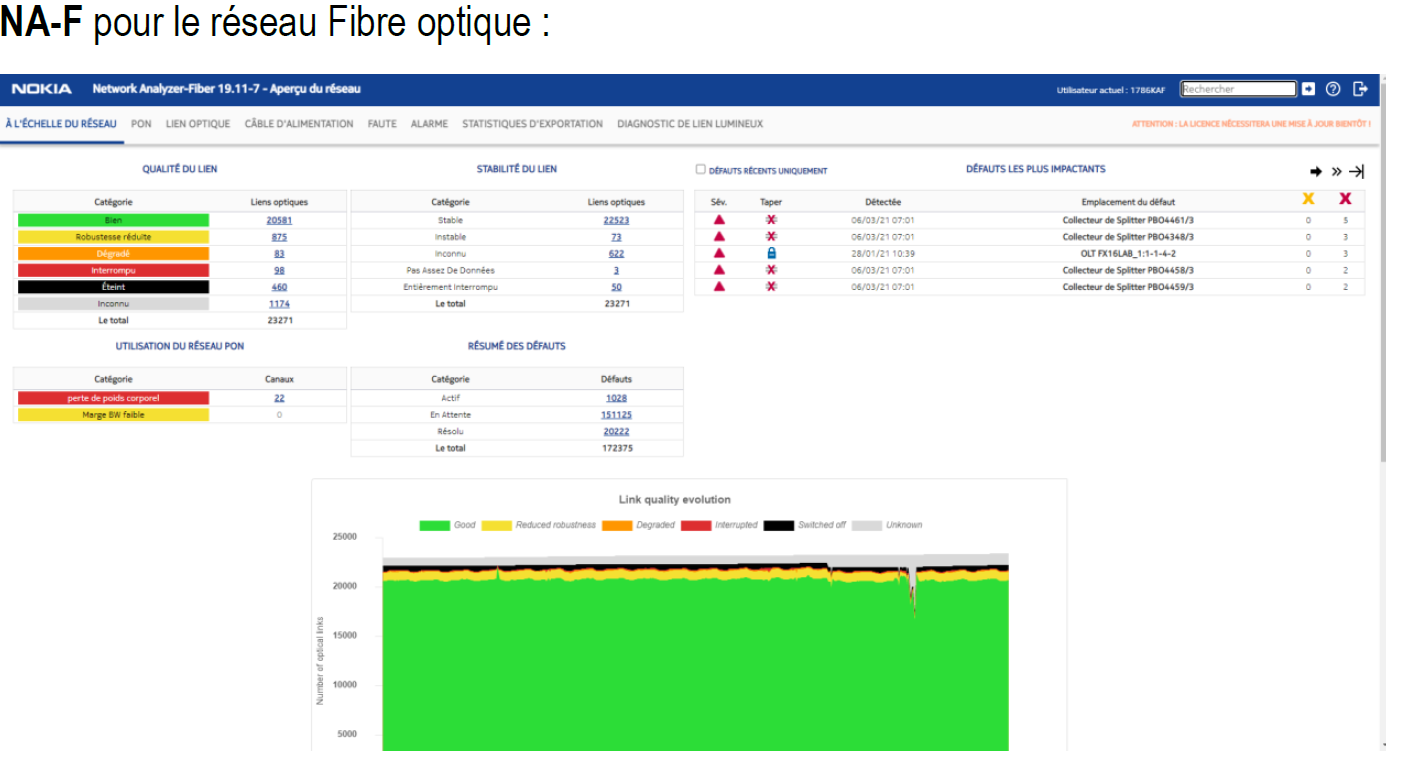Open Statistiques d'exportation tab
The image size is (1419, 764).
click(532, 124)
